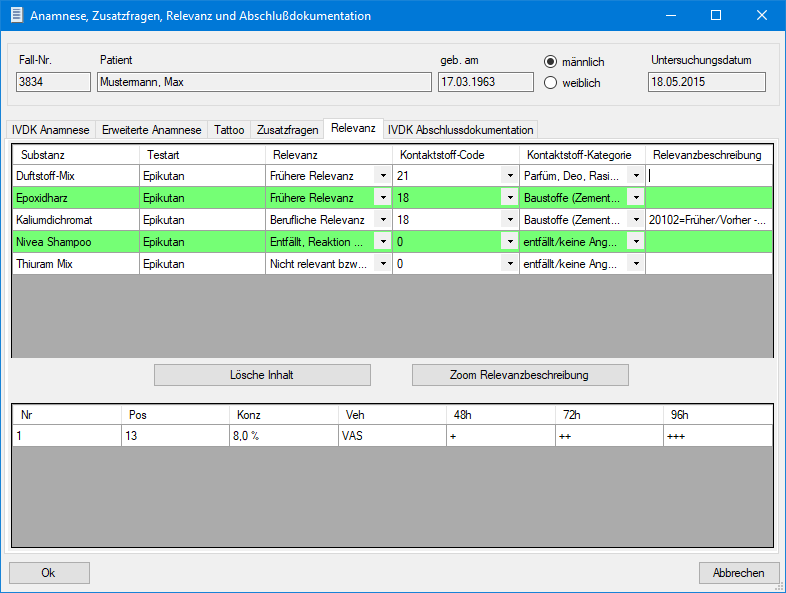Screen dimensions: 786x593
Task: Expand Relevanz dropdown for Nivea Shampoo
Action: (x=381, y=241)
